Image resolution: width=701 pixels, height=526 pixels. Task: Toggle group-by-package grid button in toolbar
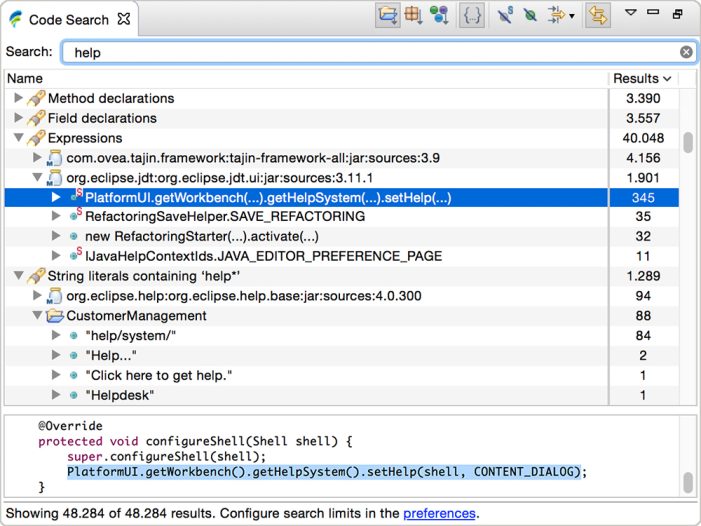pos(413,16)
